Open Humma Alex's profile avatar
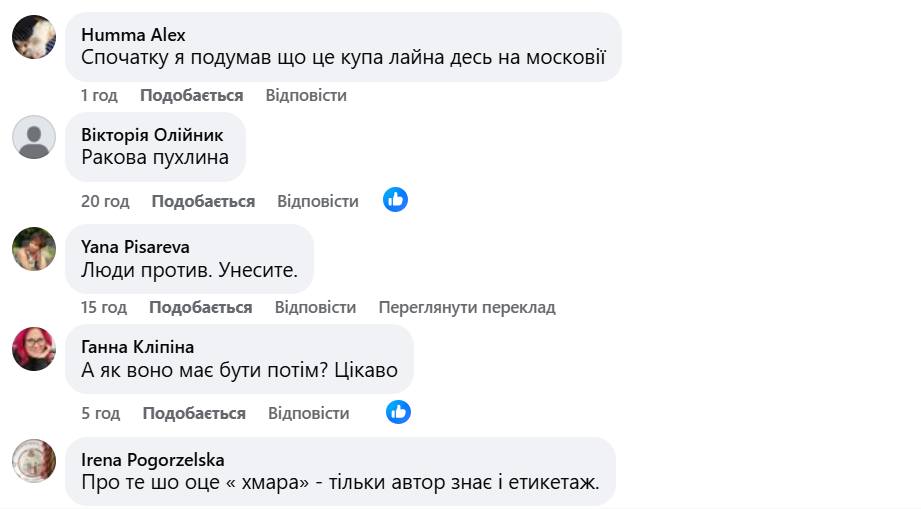This screenshot has width=921, height=509. tap(34, 38)
